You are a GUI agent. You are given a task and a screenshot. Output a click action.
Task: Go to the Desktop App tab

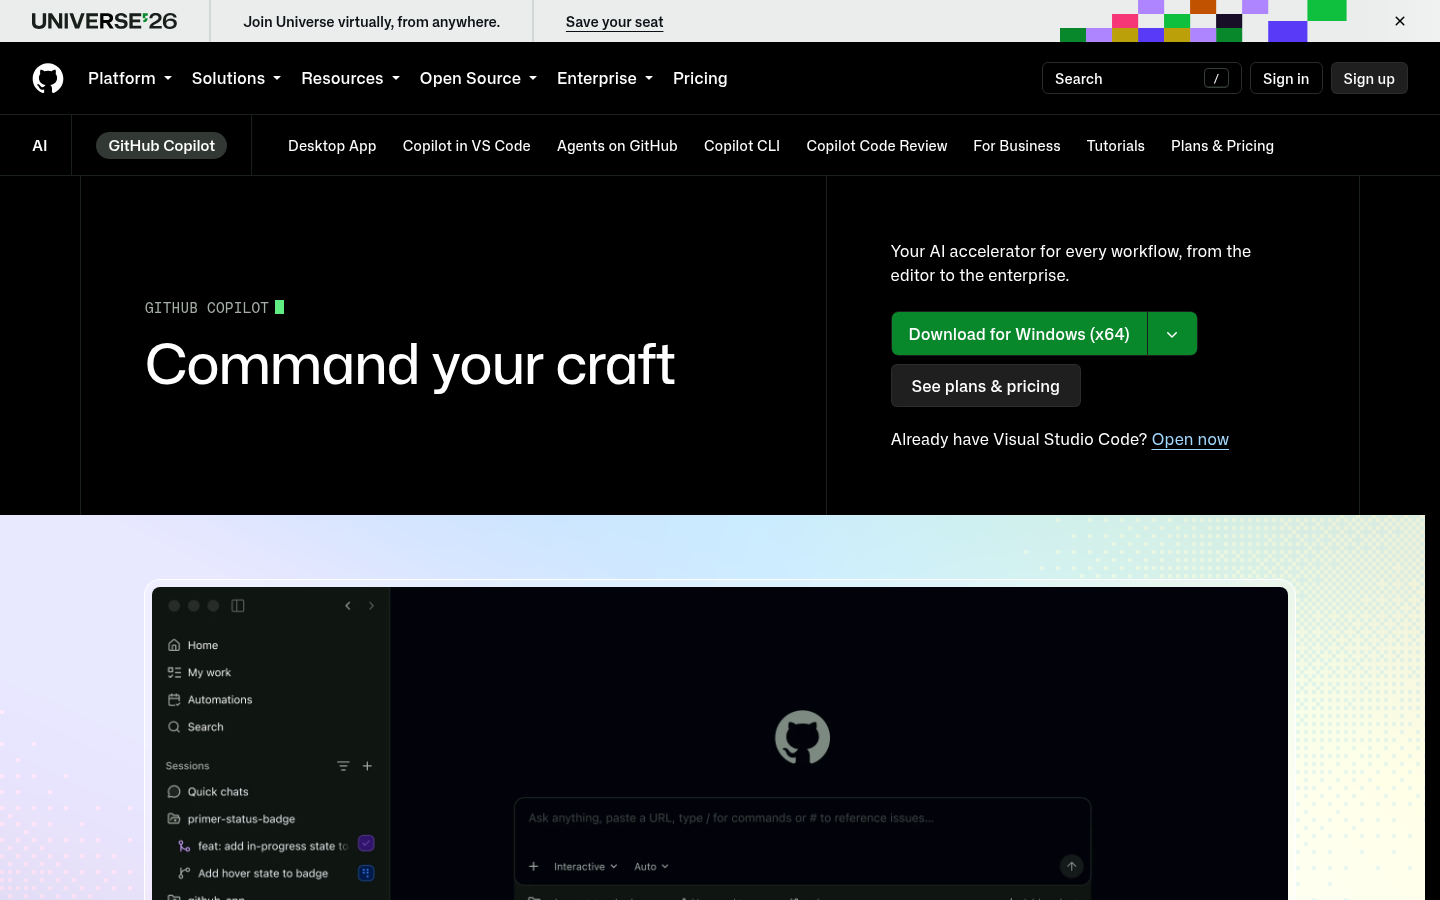[x=332, y=146]
